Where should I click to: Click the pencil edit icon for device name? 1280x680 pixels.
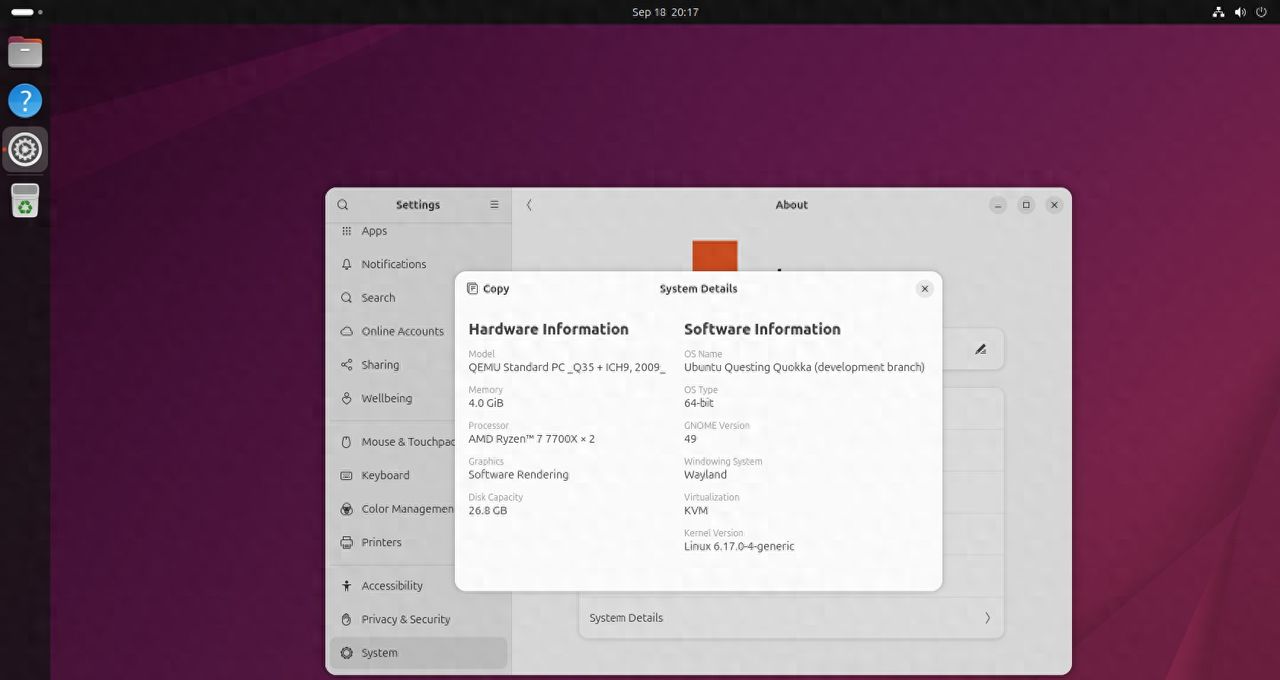980,349
